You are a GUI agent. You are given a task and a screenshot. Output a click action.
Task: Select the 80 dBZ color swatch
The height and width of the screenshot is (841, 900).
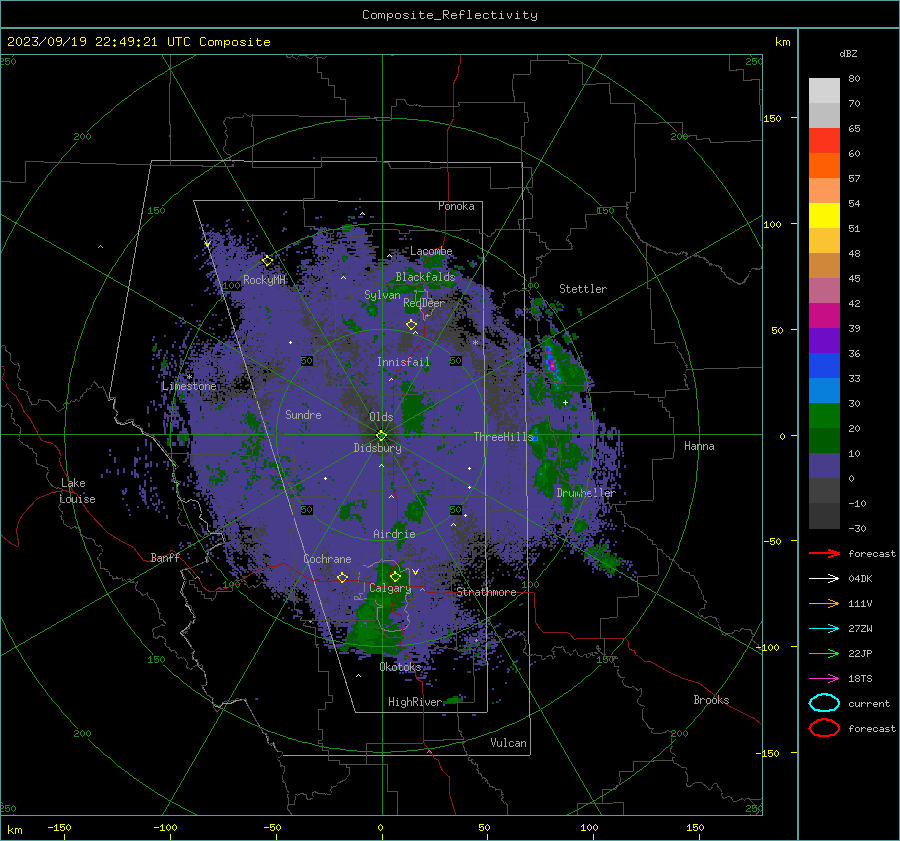coord(824,90)
